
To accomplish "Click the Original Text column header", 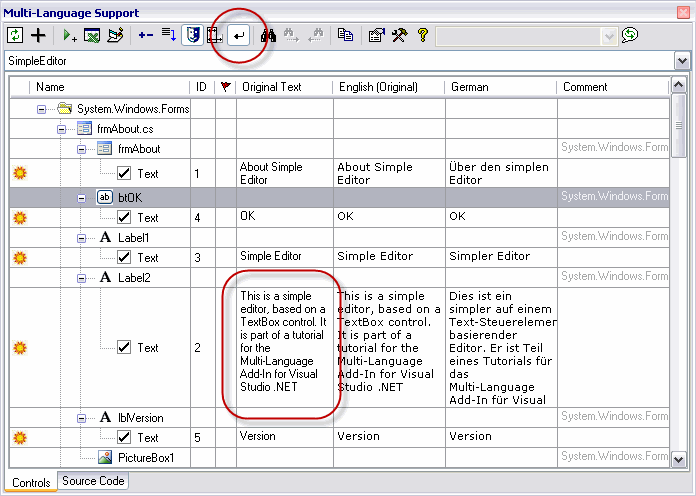I will 271,87.
